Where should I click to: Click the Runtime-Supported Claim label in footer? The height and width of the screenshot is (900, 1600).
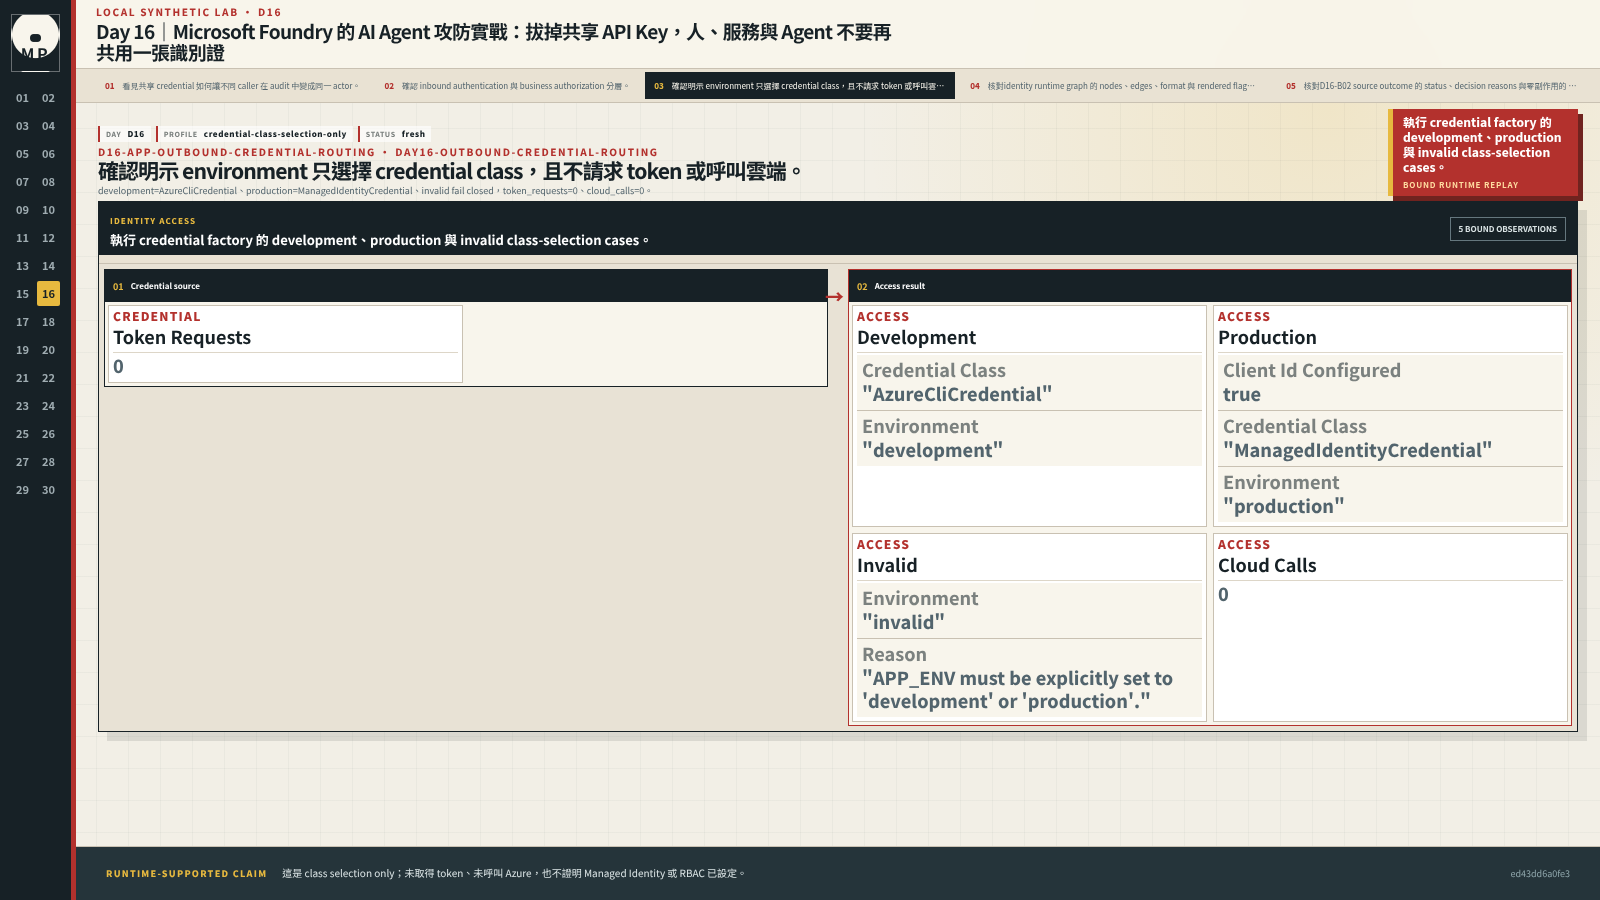(x=186, y=874)
